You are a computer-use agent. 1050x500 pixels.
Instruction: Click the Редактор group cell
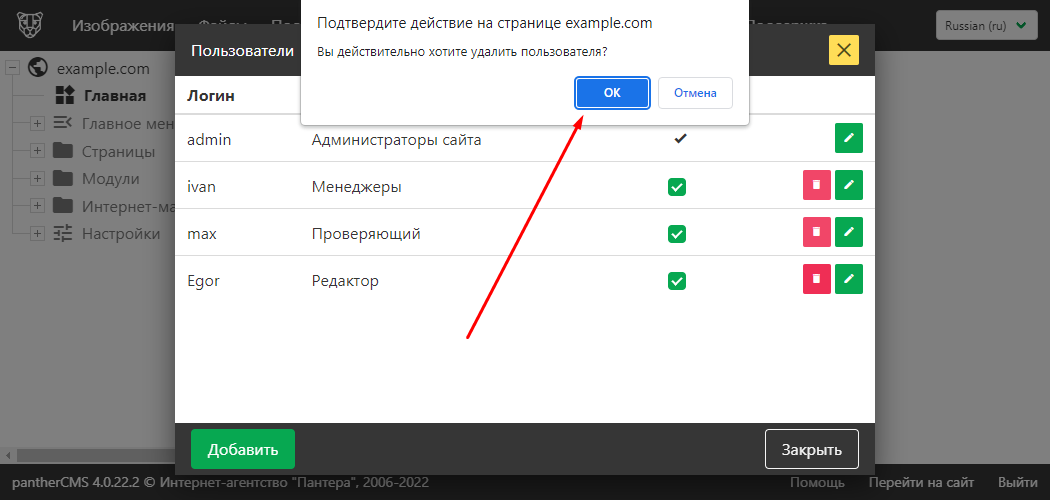pyautogui.click(x=346, y=280)
